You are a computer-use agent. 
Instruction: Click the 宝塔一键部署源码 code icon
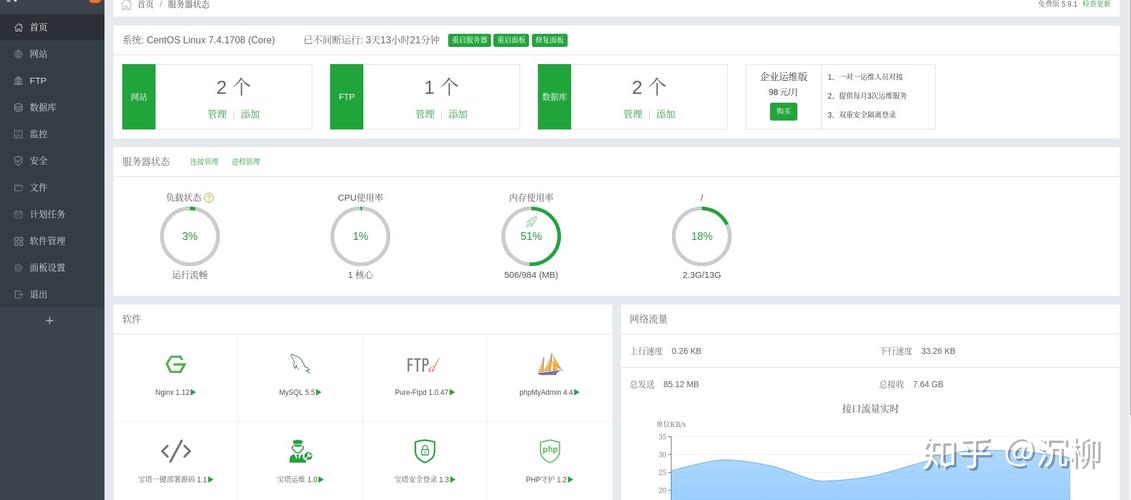click(175, 452)
